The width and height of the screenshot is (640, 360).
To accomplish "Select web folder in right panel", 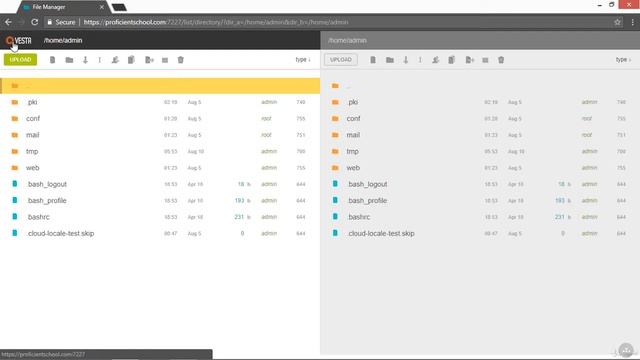I will [x=480, y=168].
